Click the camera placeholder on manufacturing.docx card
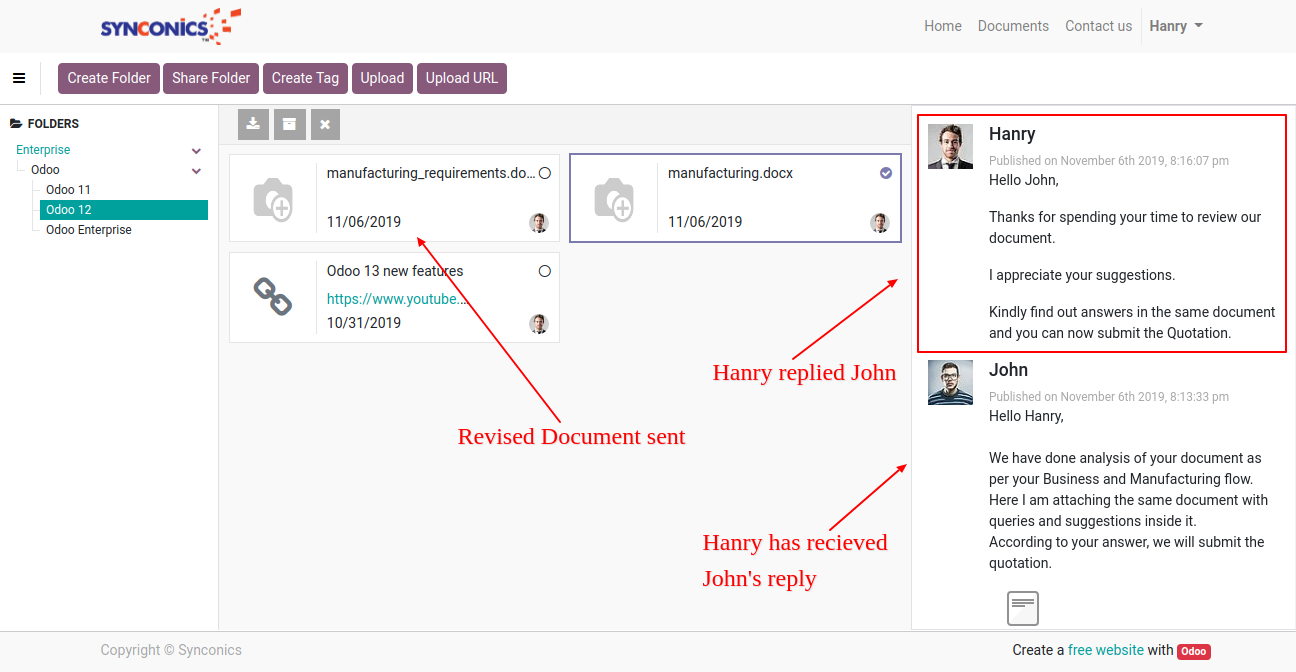 point(613,198)
